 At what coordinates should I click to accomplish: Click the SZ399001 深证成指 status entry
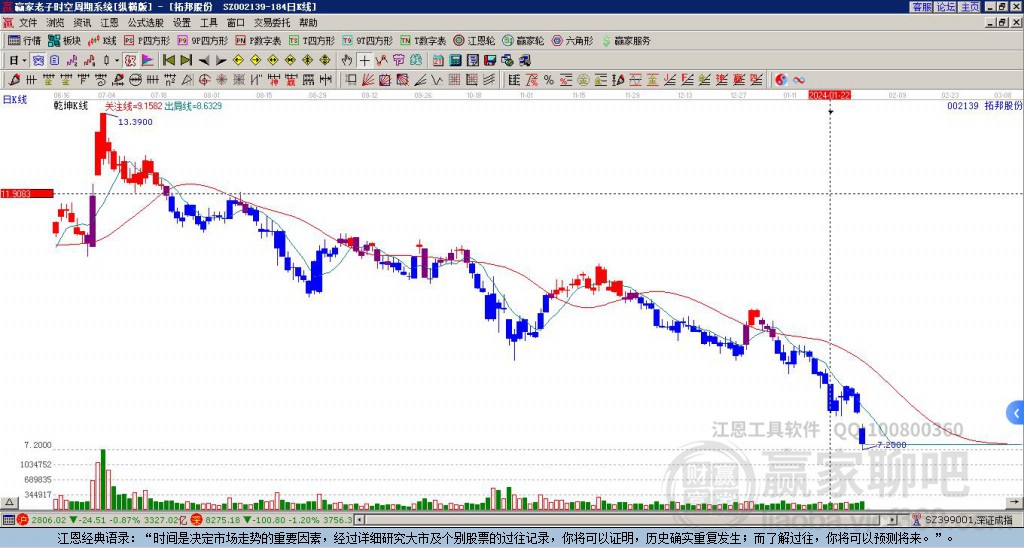pos(961,520)
